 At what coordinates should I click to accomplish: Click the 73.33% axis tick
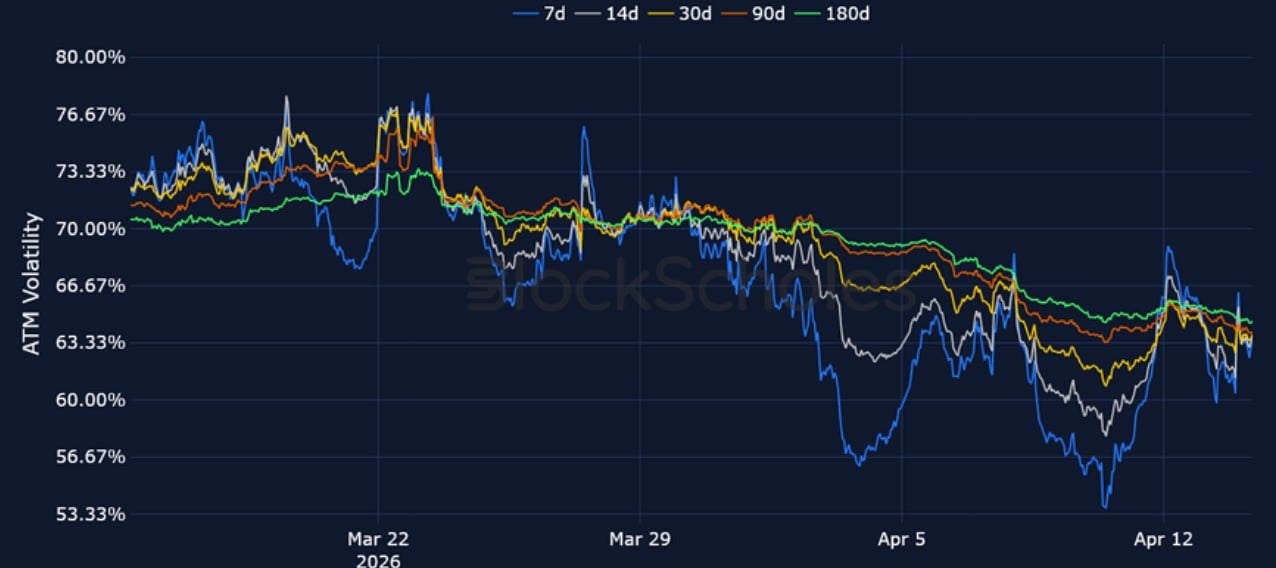[89, 172]
